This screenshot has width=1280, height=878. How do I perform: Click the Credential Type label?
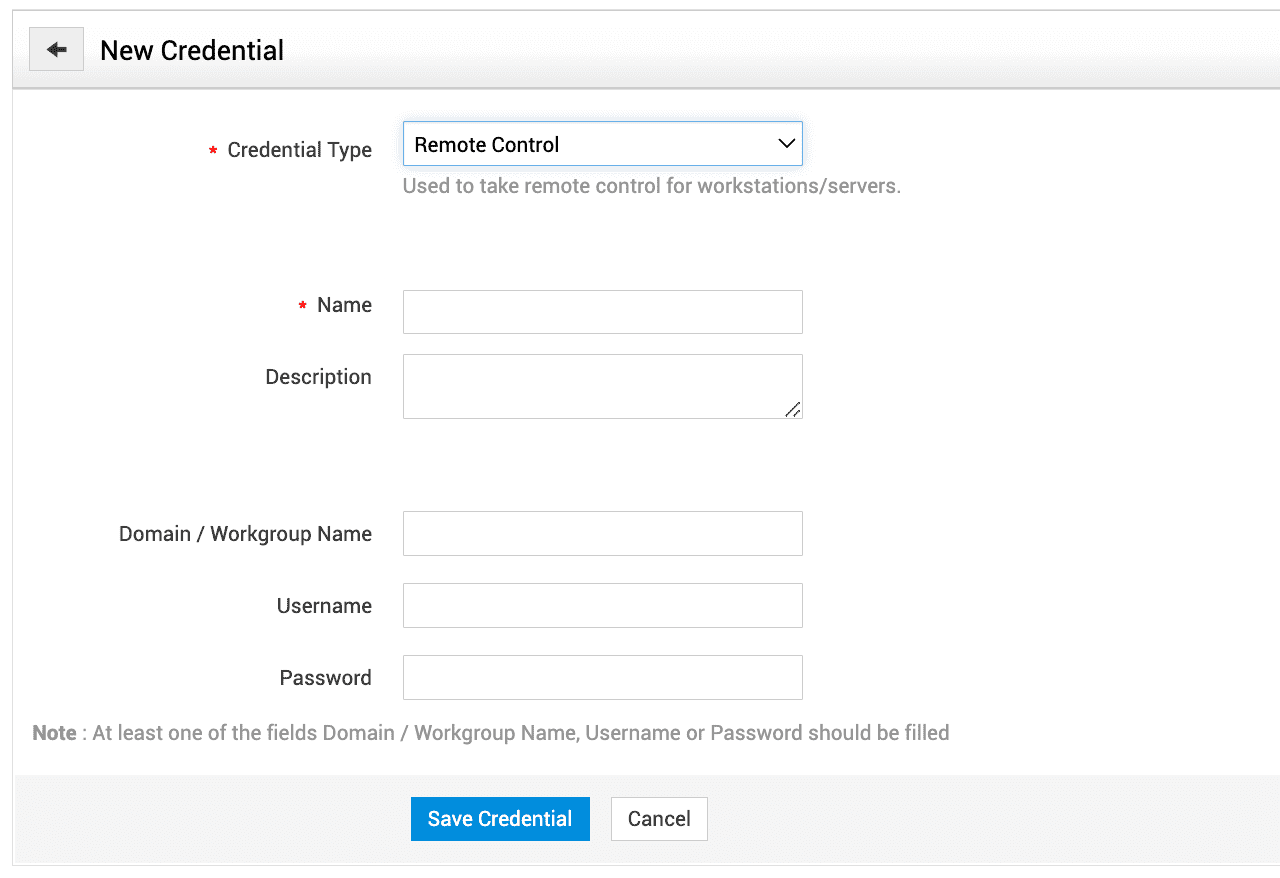point(299,150)
